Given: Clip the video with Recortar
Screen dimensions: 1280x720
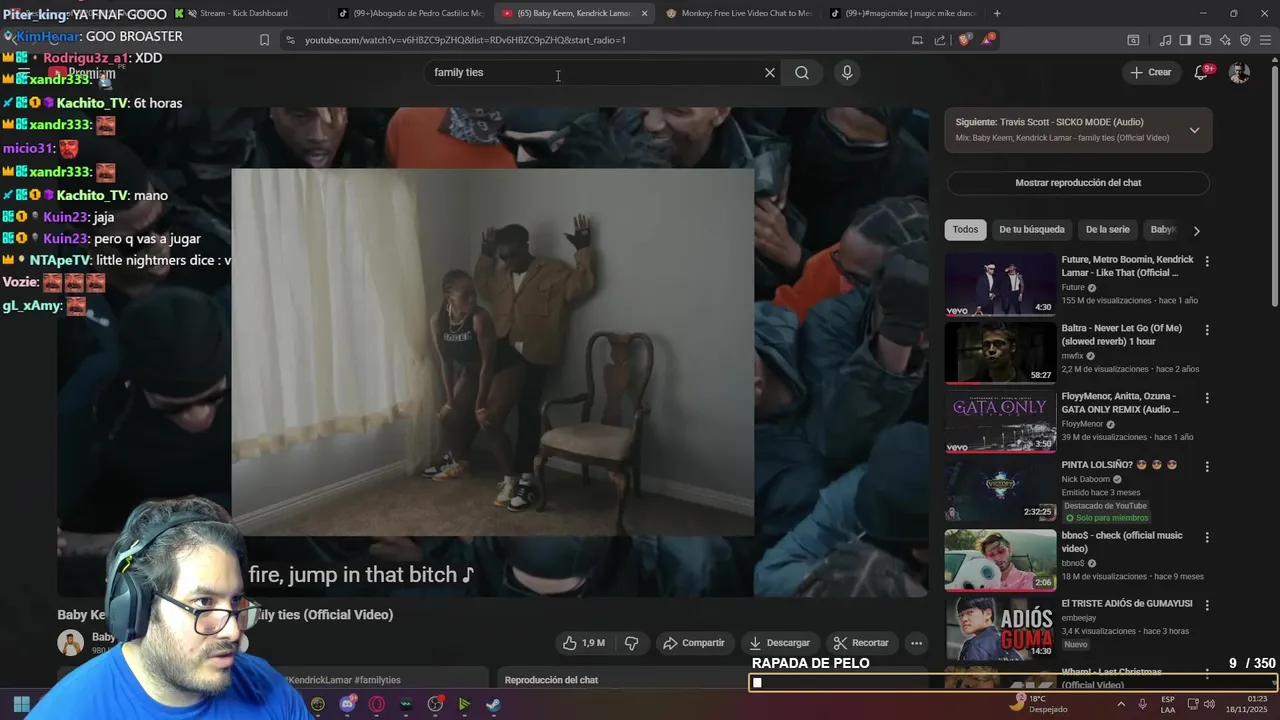Looking at the screenshot, I should tap(861, 643).
